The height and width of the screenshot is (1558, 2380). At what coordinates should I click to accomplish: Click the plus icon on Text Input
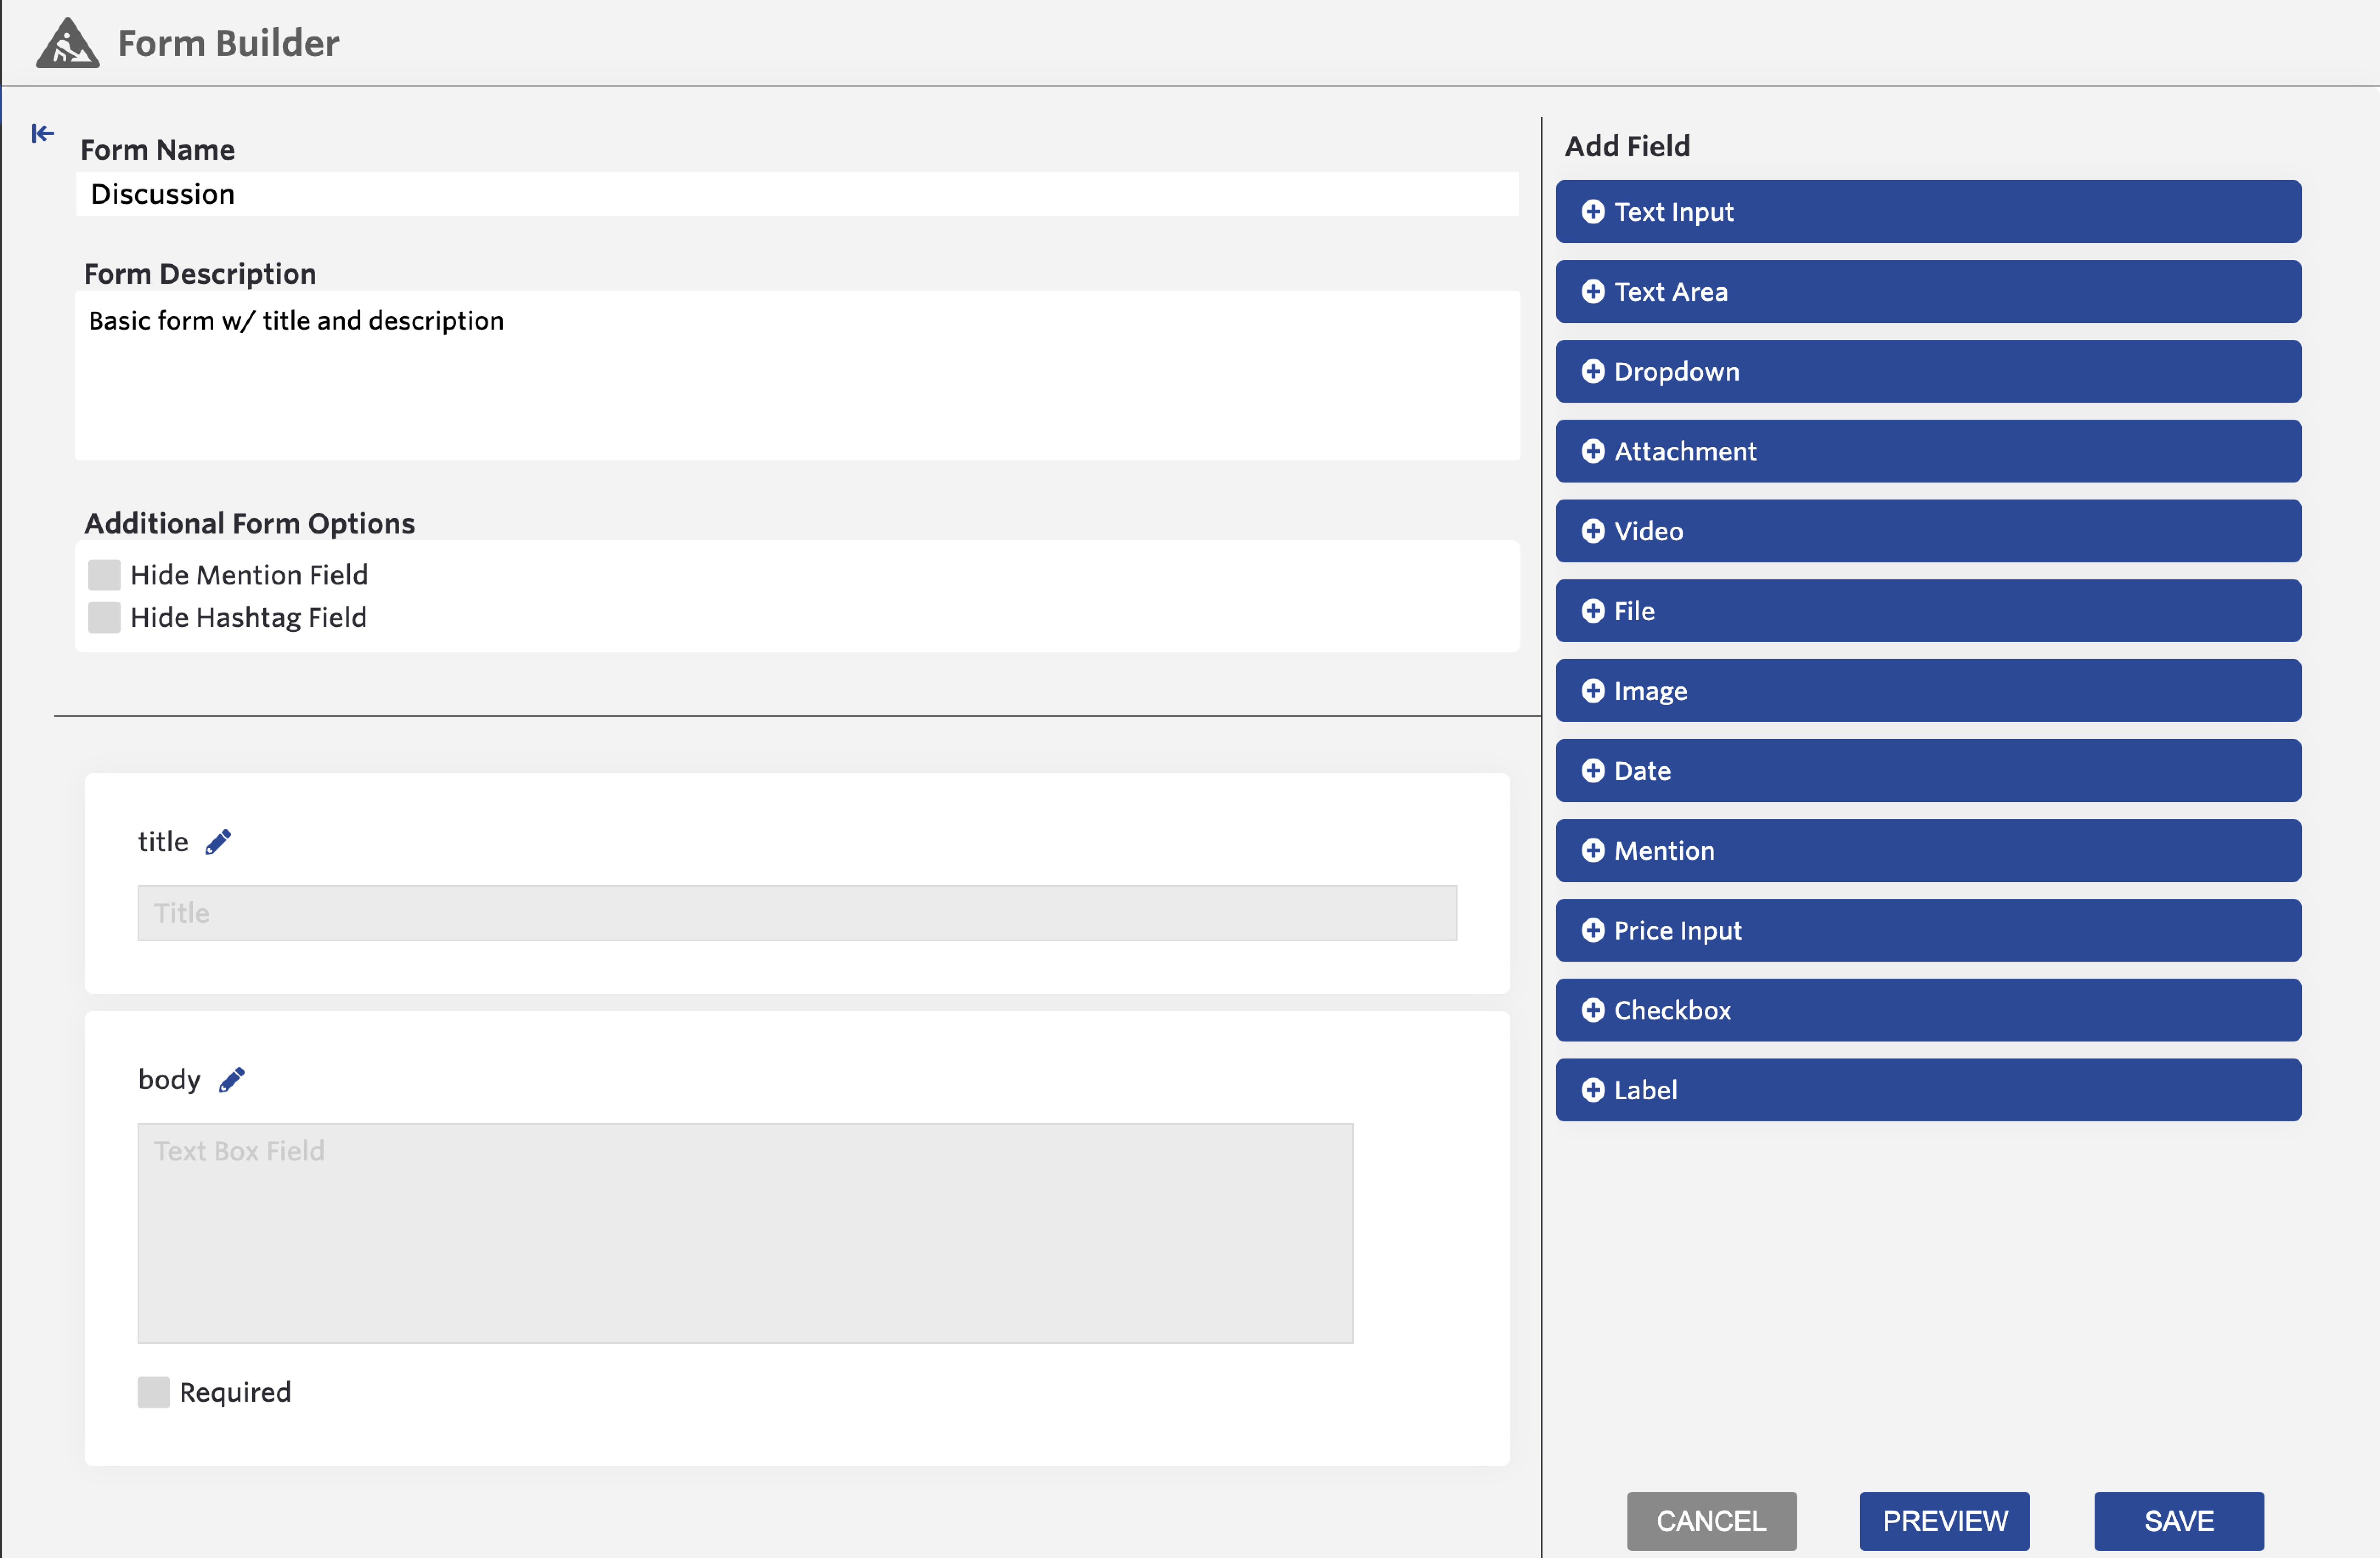(x=1592, y=212)
